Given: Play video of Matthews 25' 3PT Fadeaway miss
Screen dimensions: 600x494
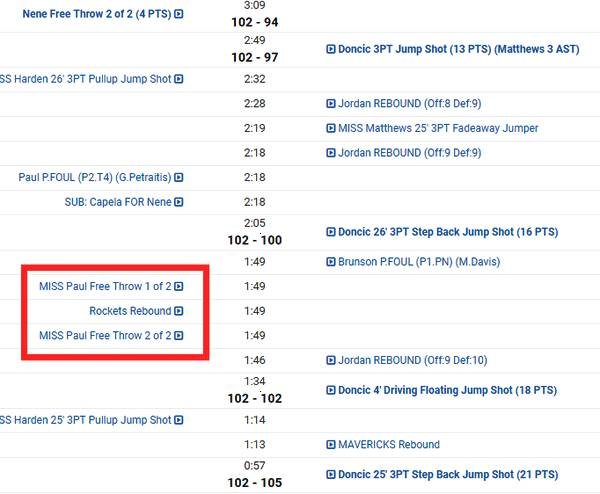Looking at the screenshot, I should tap(331, 128).
